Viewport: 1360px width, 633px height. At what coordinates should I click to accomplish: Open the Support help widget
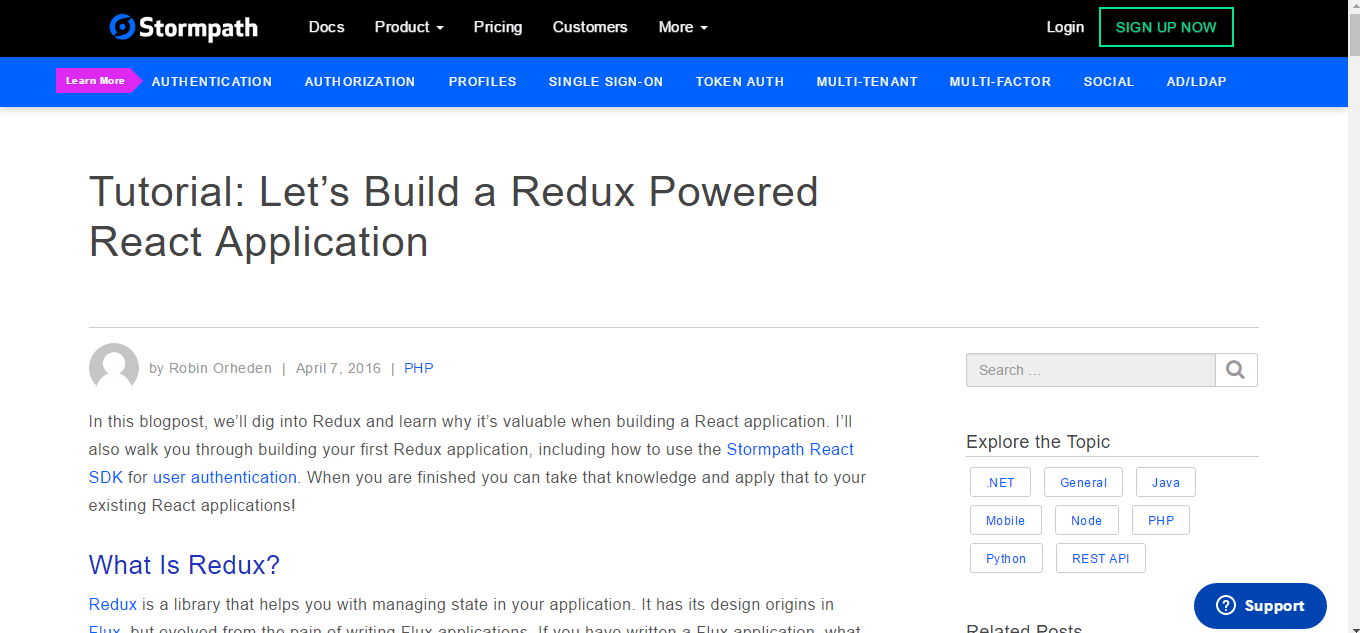click(x=1259, y=605)
